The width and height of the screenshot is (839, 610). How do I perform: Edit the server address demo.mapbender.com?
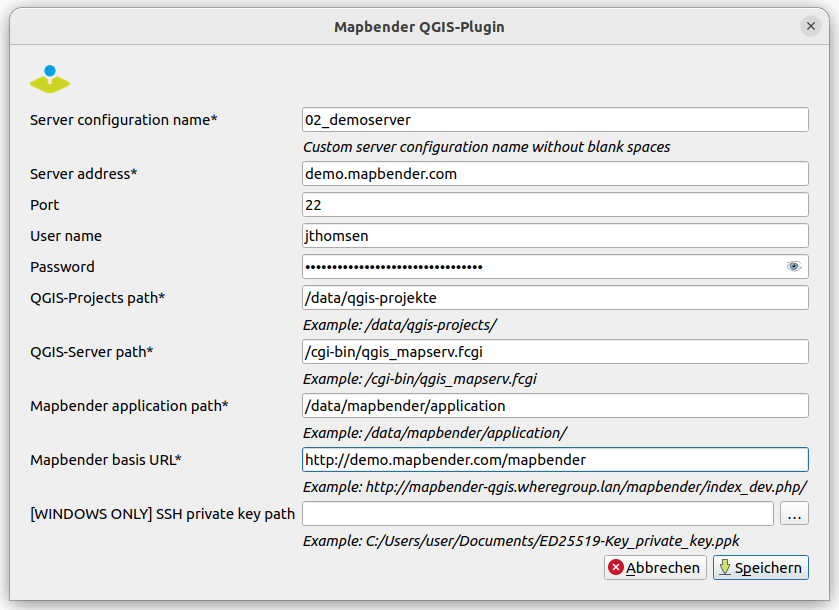click(x=555, y=173)
